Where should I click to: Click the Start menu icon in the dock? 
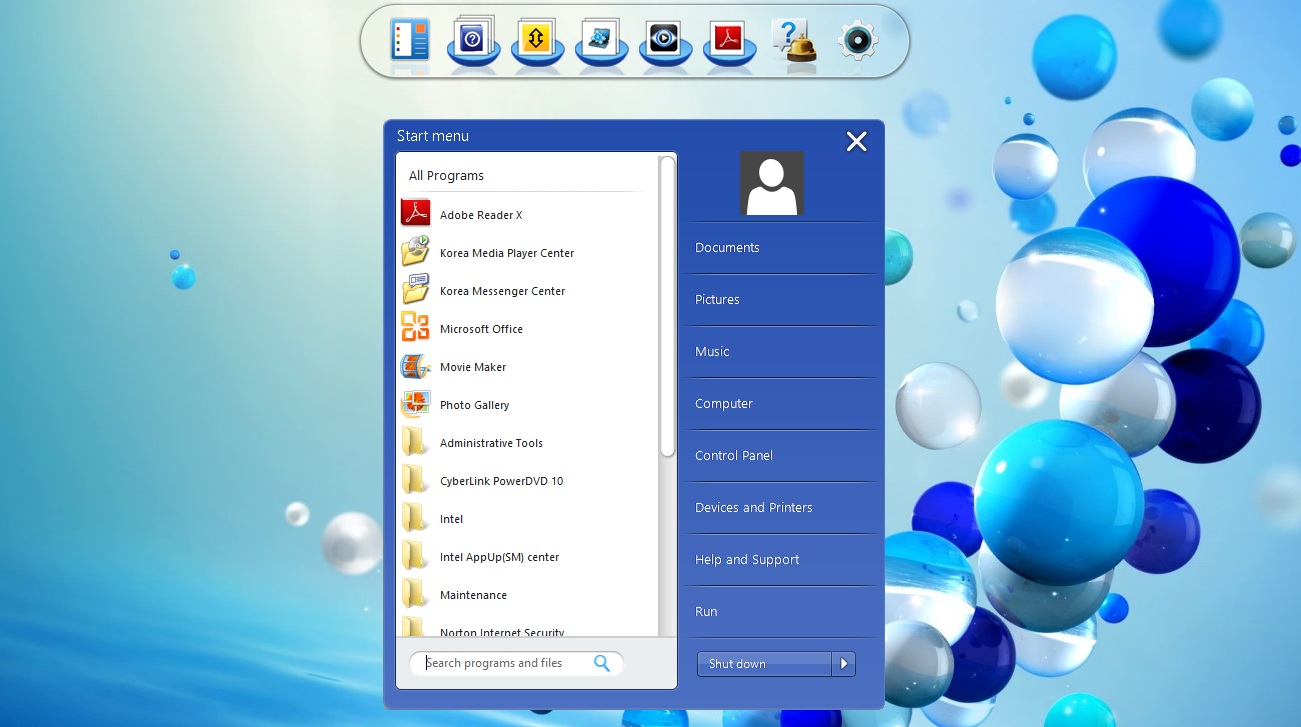coord(410,40)
